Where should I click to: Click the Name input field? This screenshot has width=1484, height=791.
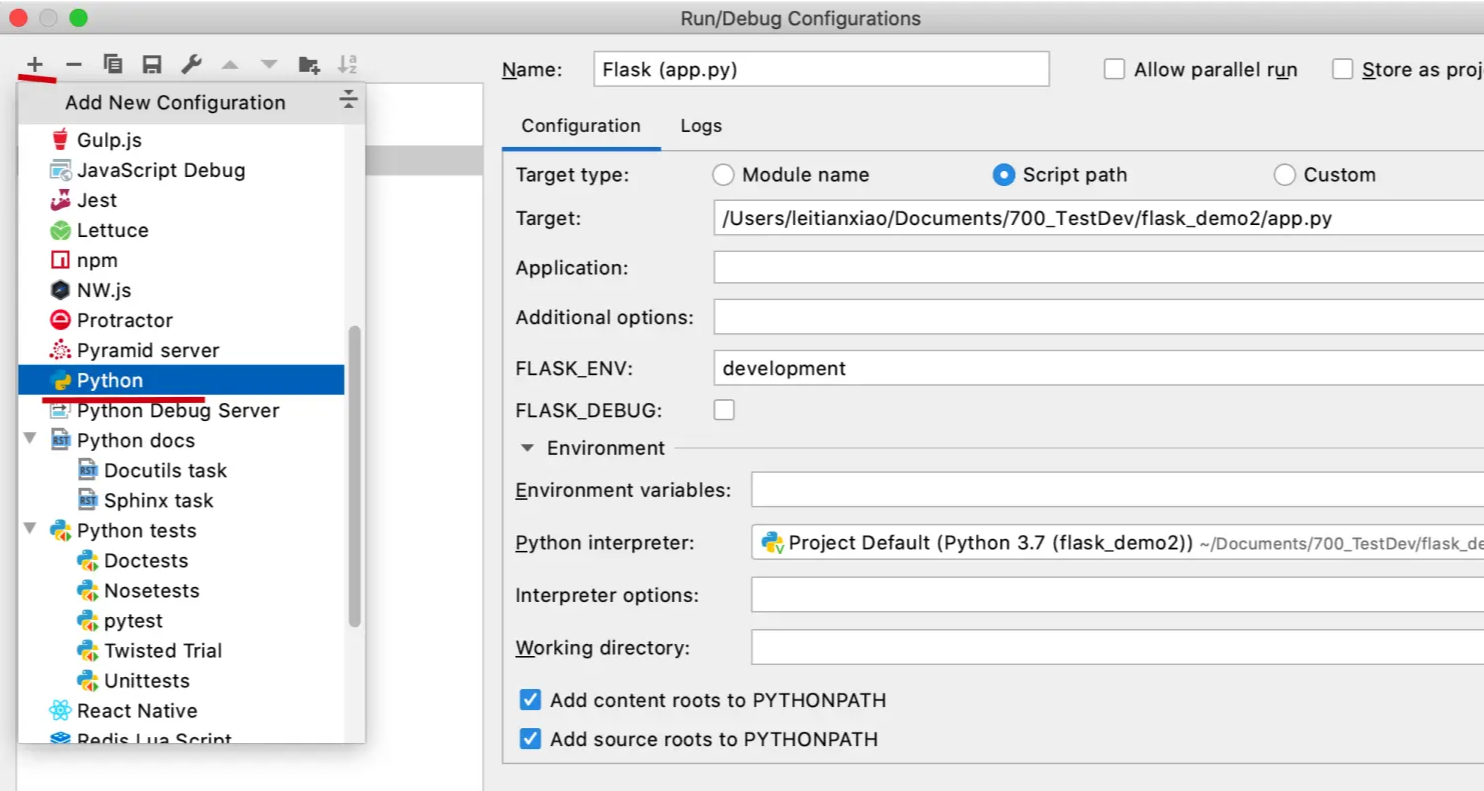[821, 69]
